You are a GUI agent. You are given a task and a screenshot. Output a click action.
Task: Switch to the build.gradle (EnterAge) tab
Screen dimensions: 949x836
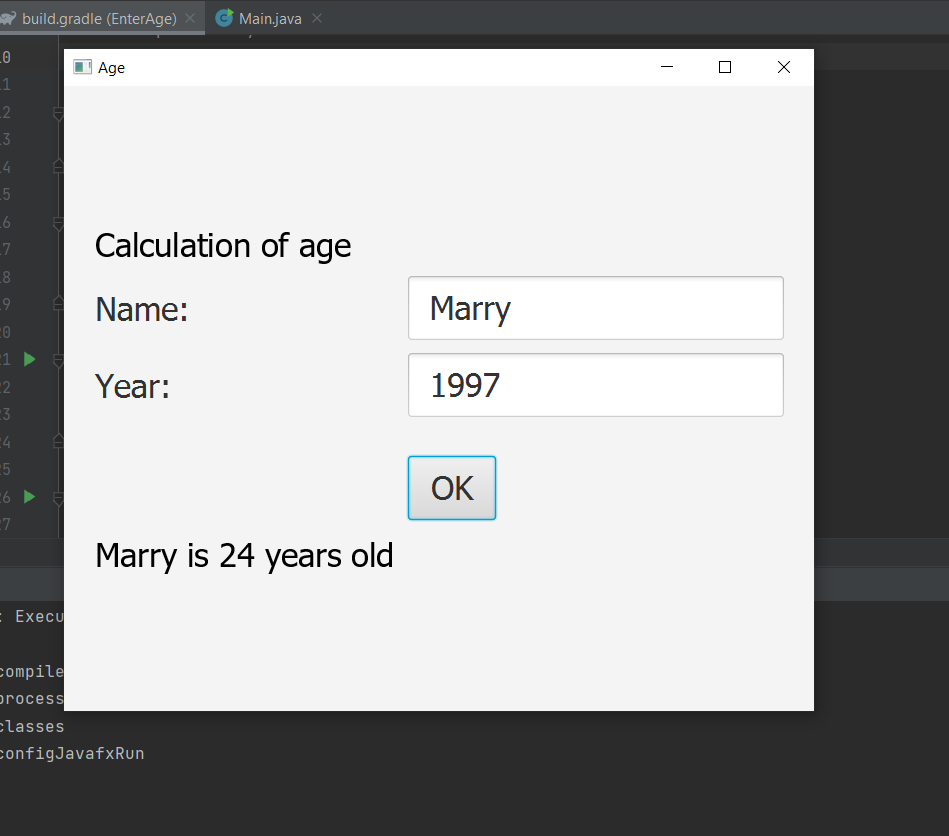pyautogui.click(x=99, y=19)
